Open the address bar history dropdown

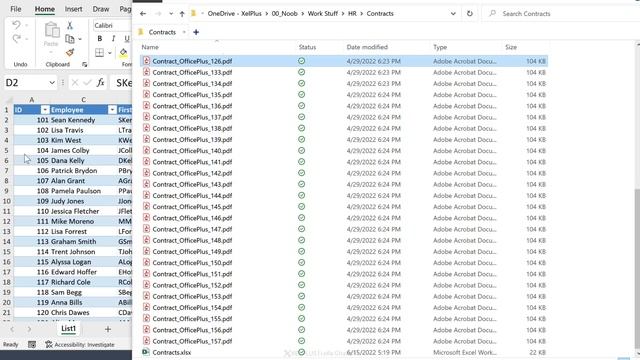click(x=453, y=13)
